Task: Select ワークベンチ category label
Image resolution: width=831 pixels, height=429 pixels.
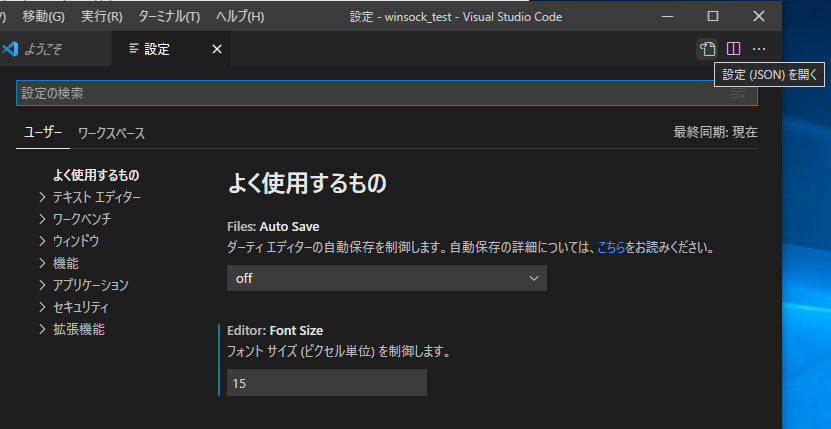Action: pos(82,219)
